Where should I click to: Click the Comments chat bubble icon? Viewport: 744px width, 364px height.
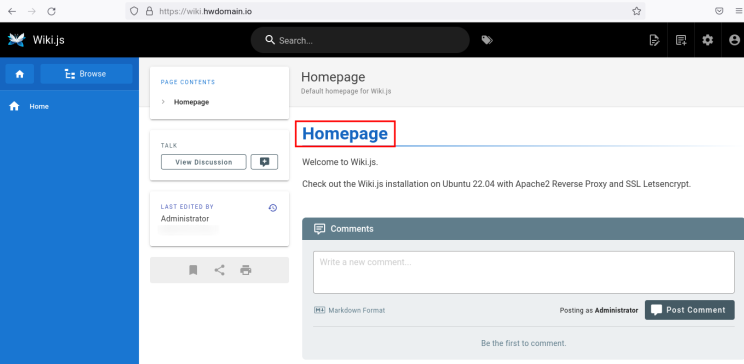(x=319, y=229)
